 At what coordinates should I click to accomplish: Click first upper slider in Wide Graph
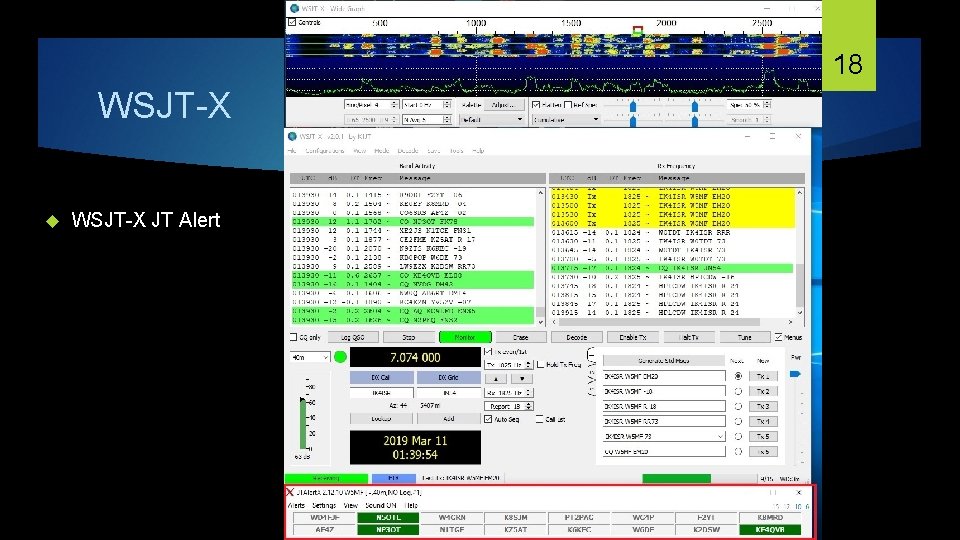(x=633, y=107)
